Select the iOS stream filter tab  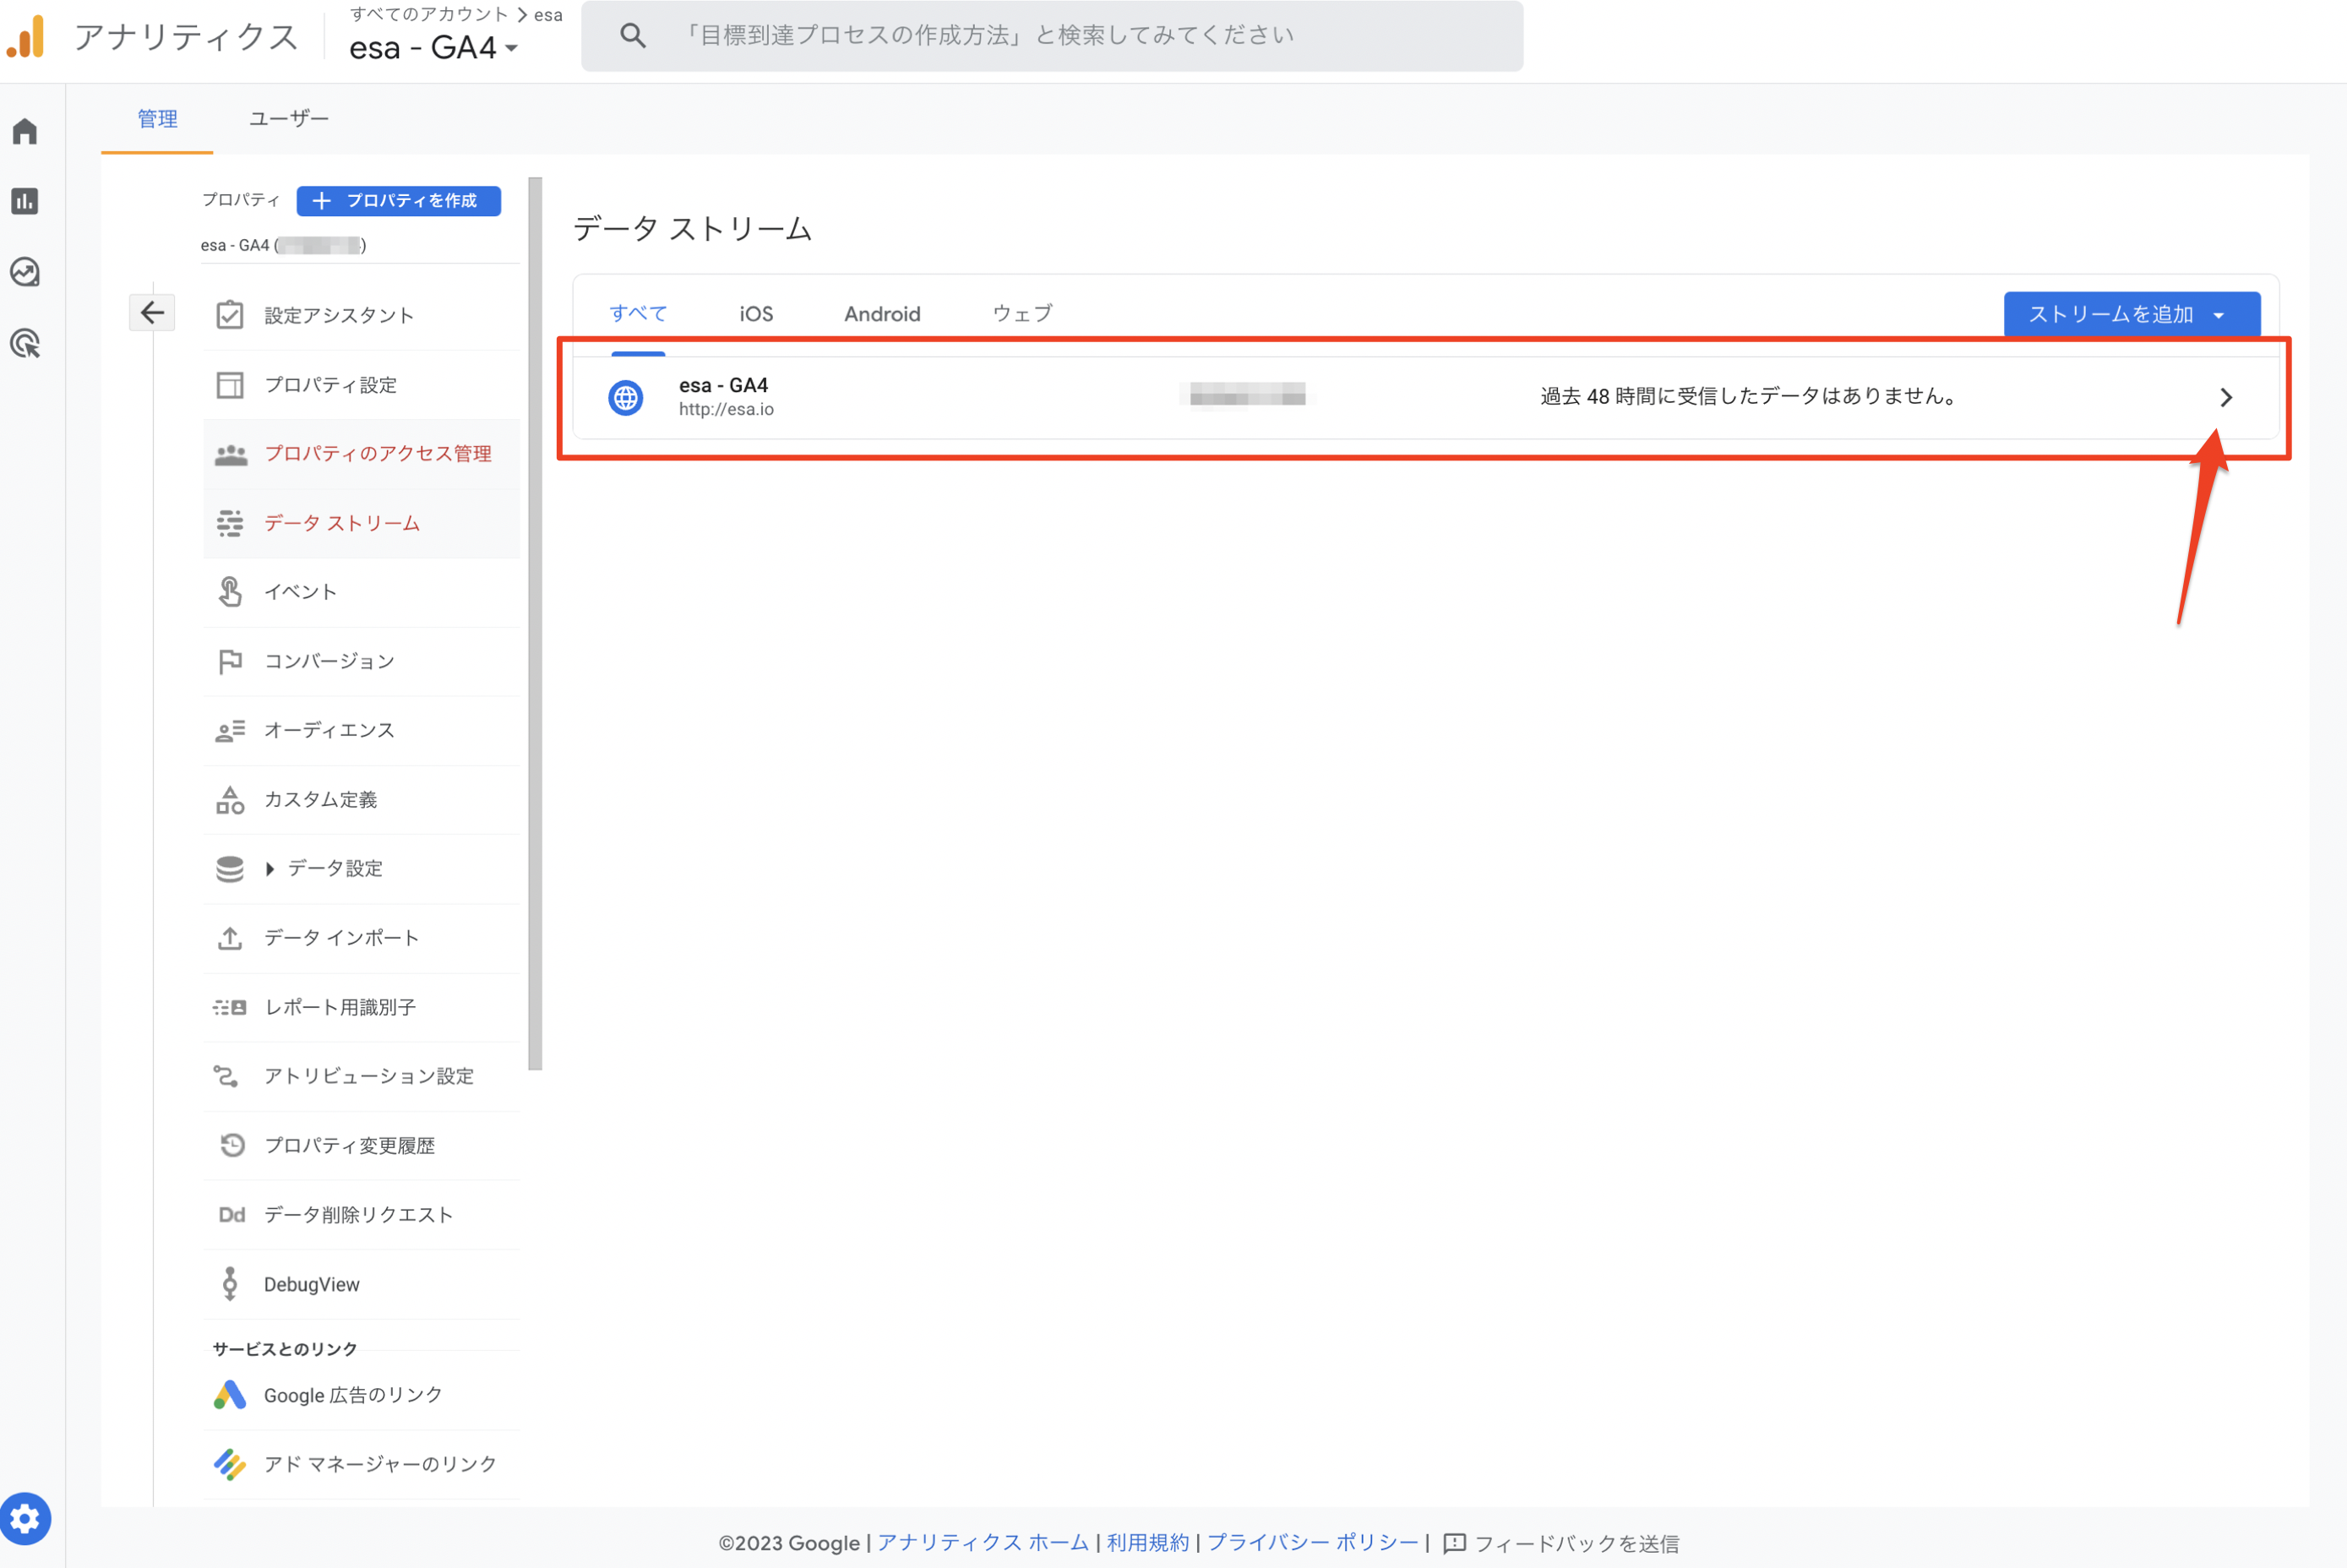coord(756,314)
